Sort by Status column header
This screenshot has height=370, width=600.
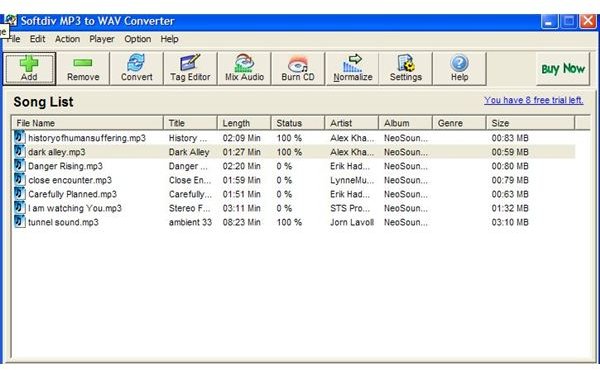(298, 123)
